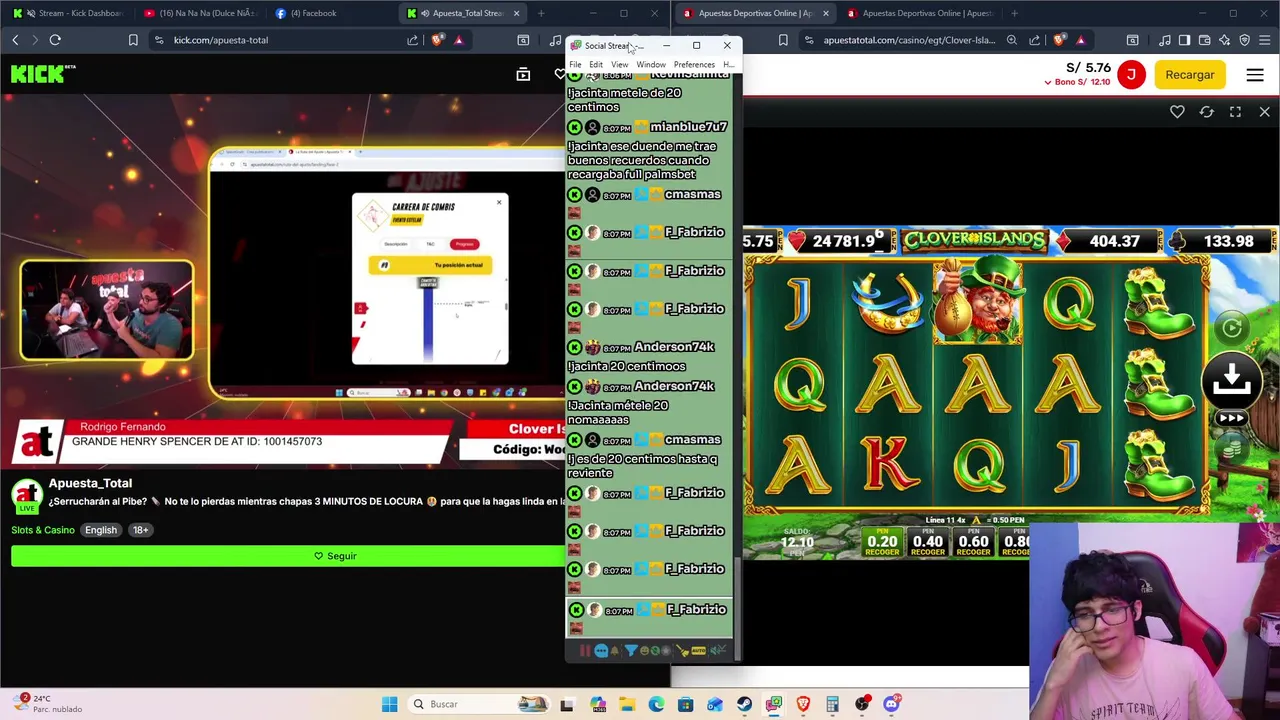The width and height of the screenshot is (1280, 720).
Task: Click the broom clear icon in Social Stream toolbar
Action: point(682,651)
